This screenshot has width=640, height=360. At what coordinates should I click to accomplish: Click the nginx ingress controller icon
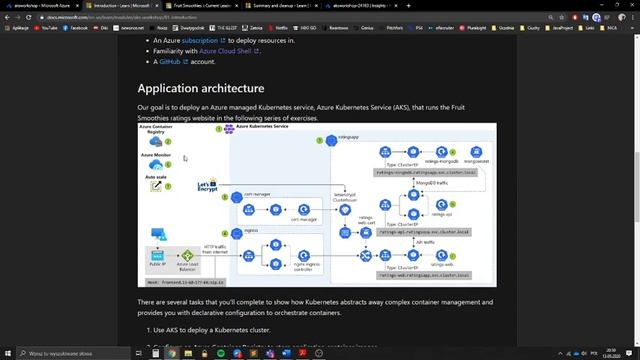click(303, 256)
